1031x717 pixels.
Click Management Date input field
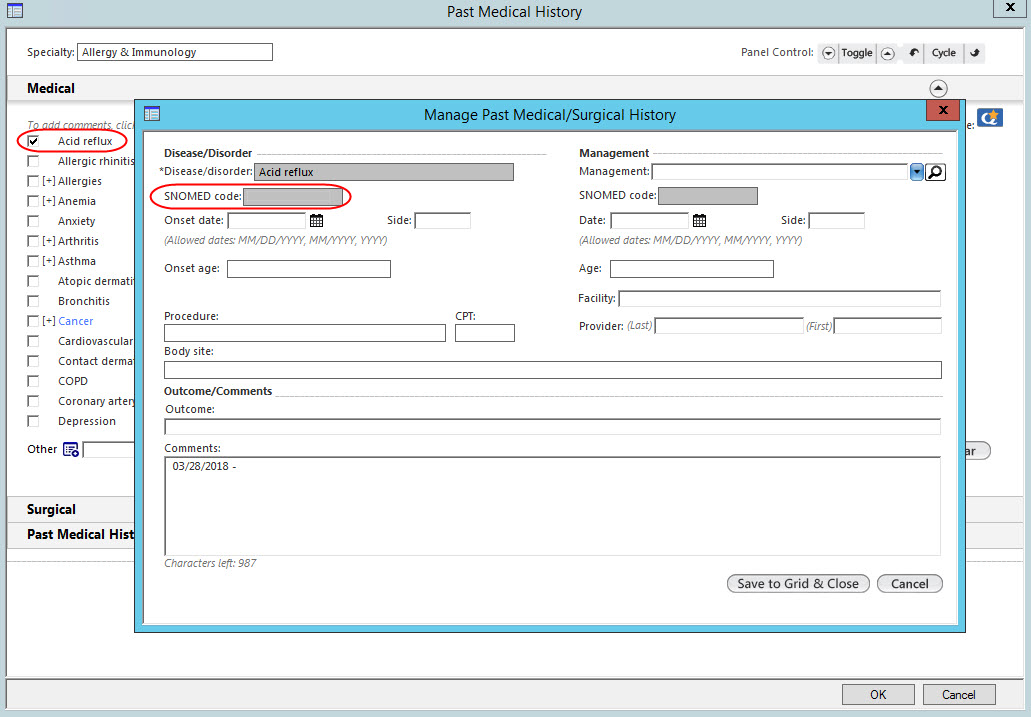650,220
